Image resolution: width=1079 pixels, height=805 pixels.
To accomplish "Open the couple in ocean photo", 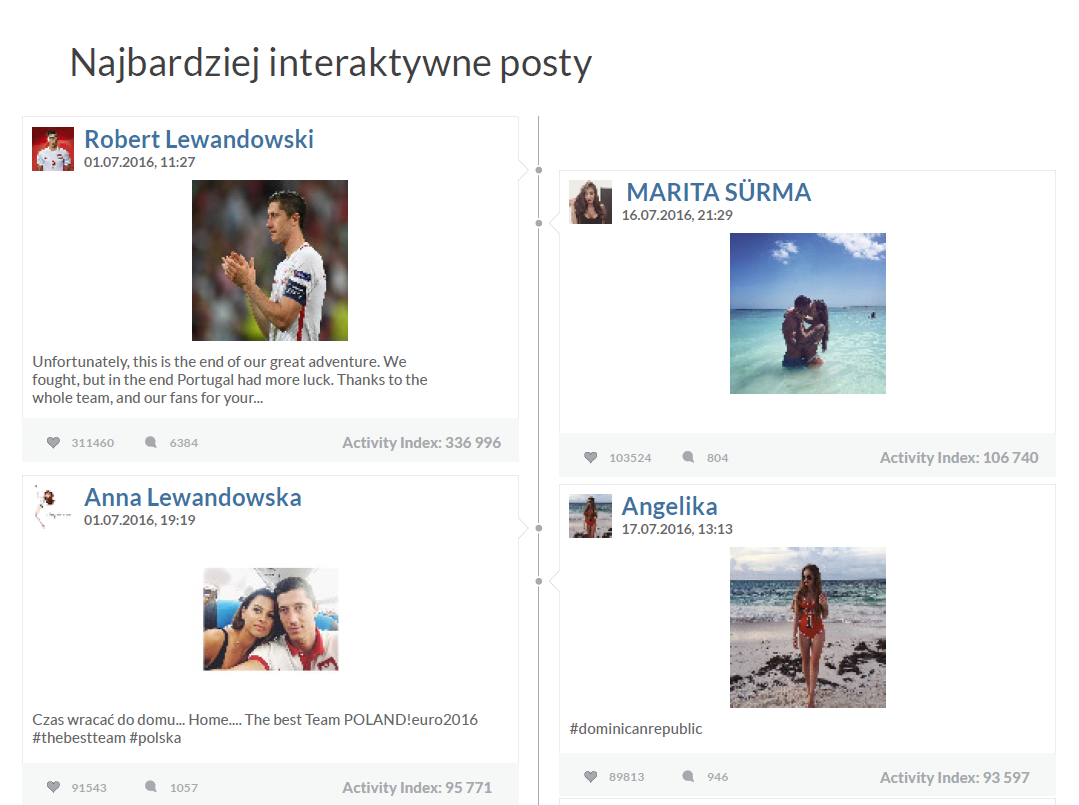I will coord(807,313).
